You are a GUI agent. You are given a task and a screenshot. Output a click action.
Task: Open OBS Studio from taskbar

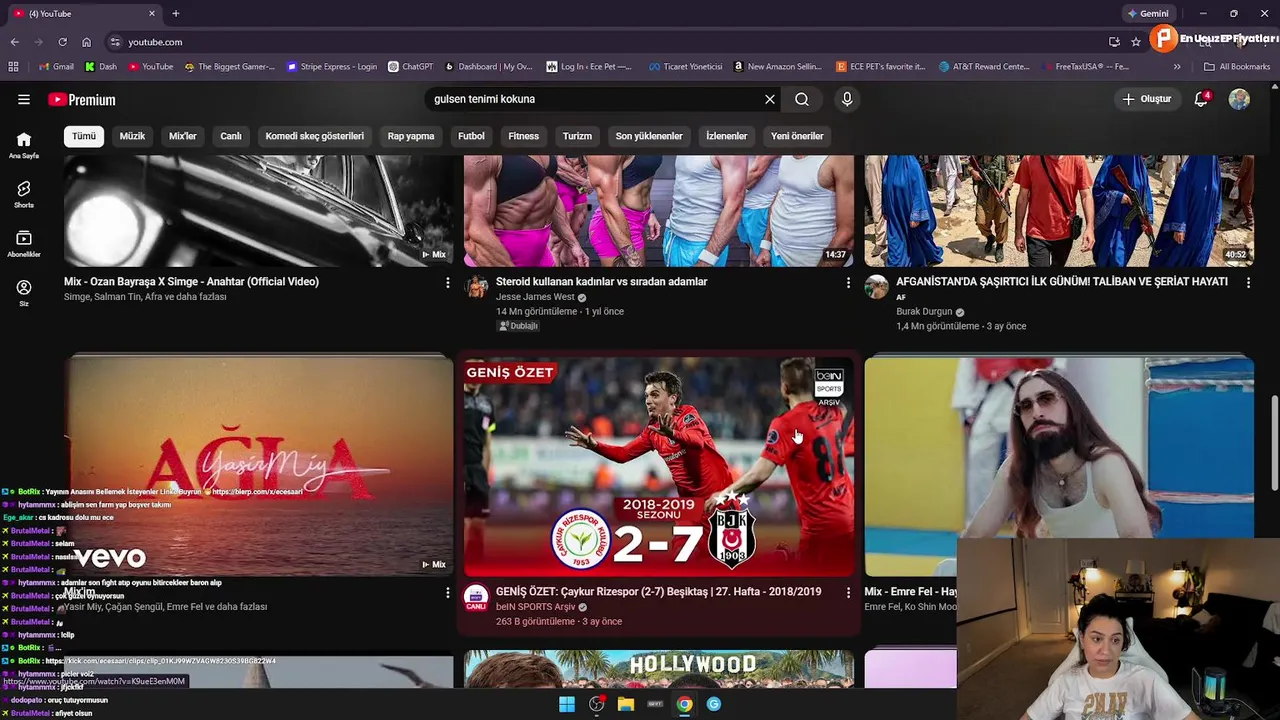[x=597, y=704]
